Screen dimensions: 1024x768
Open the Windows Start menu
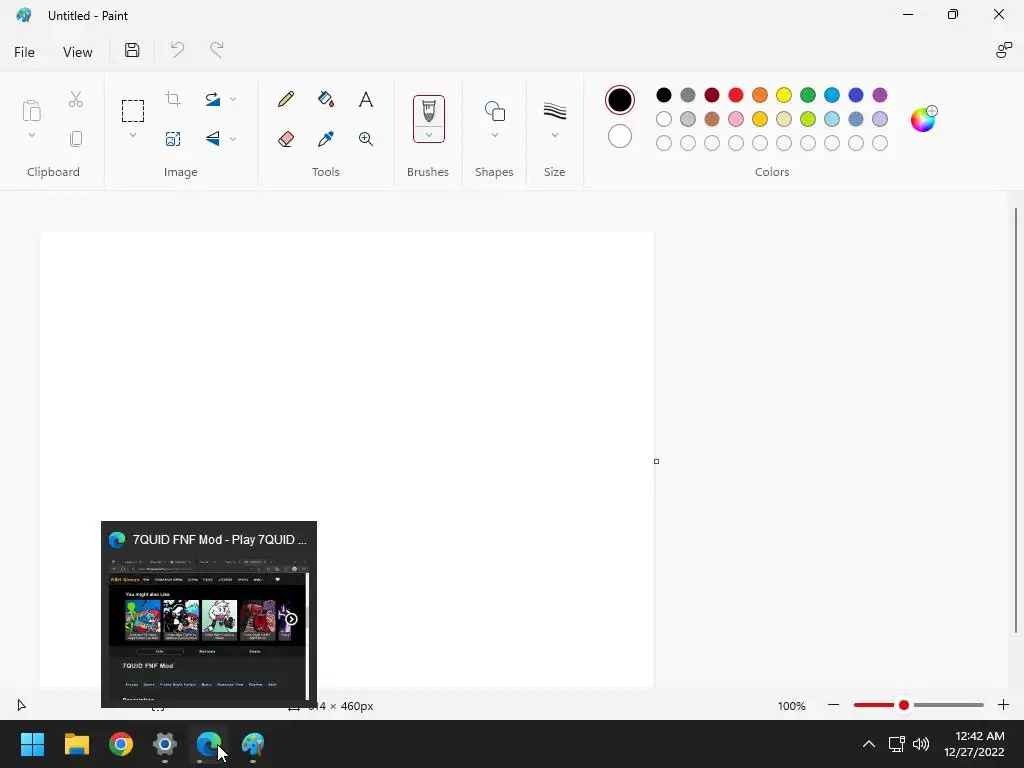point(32,744)
